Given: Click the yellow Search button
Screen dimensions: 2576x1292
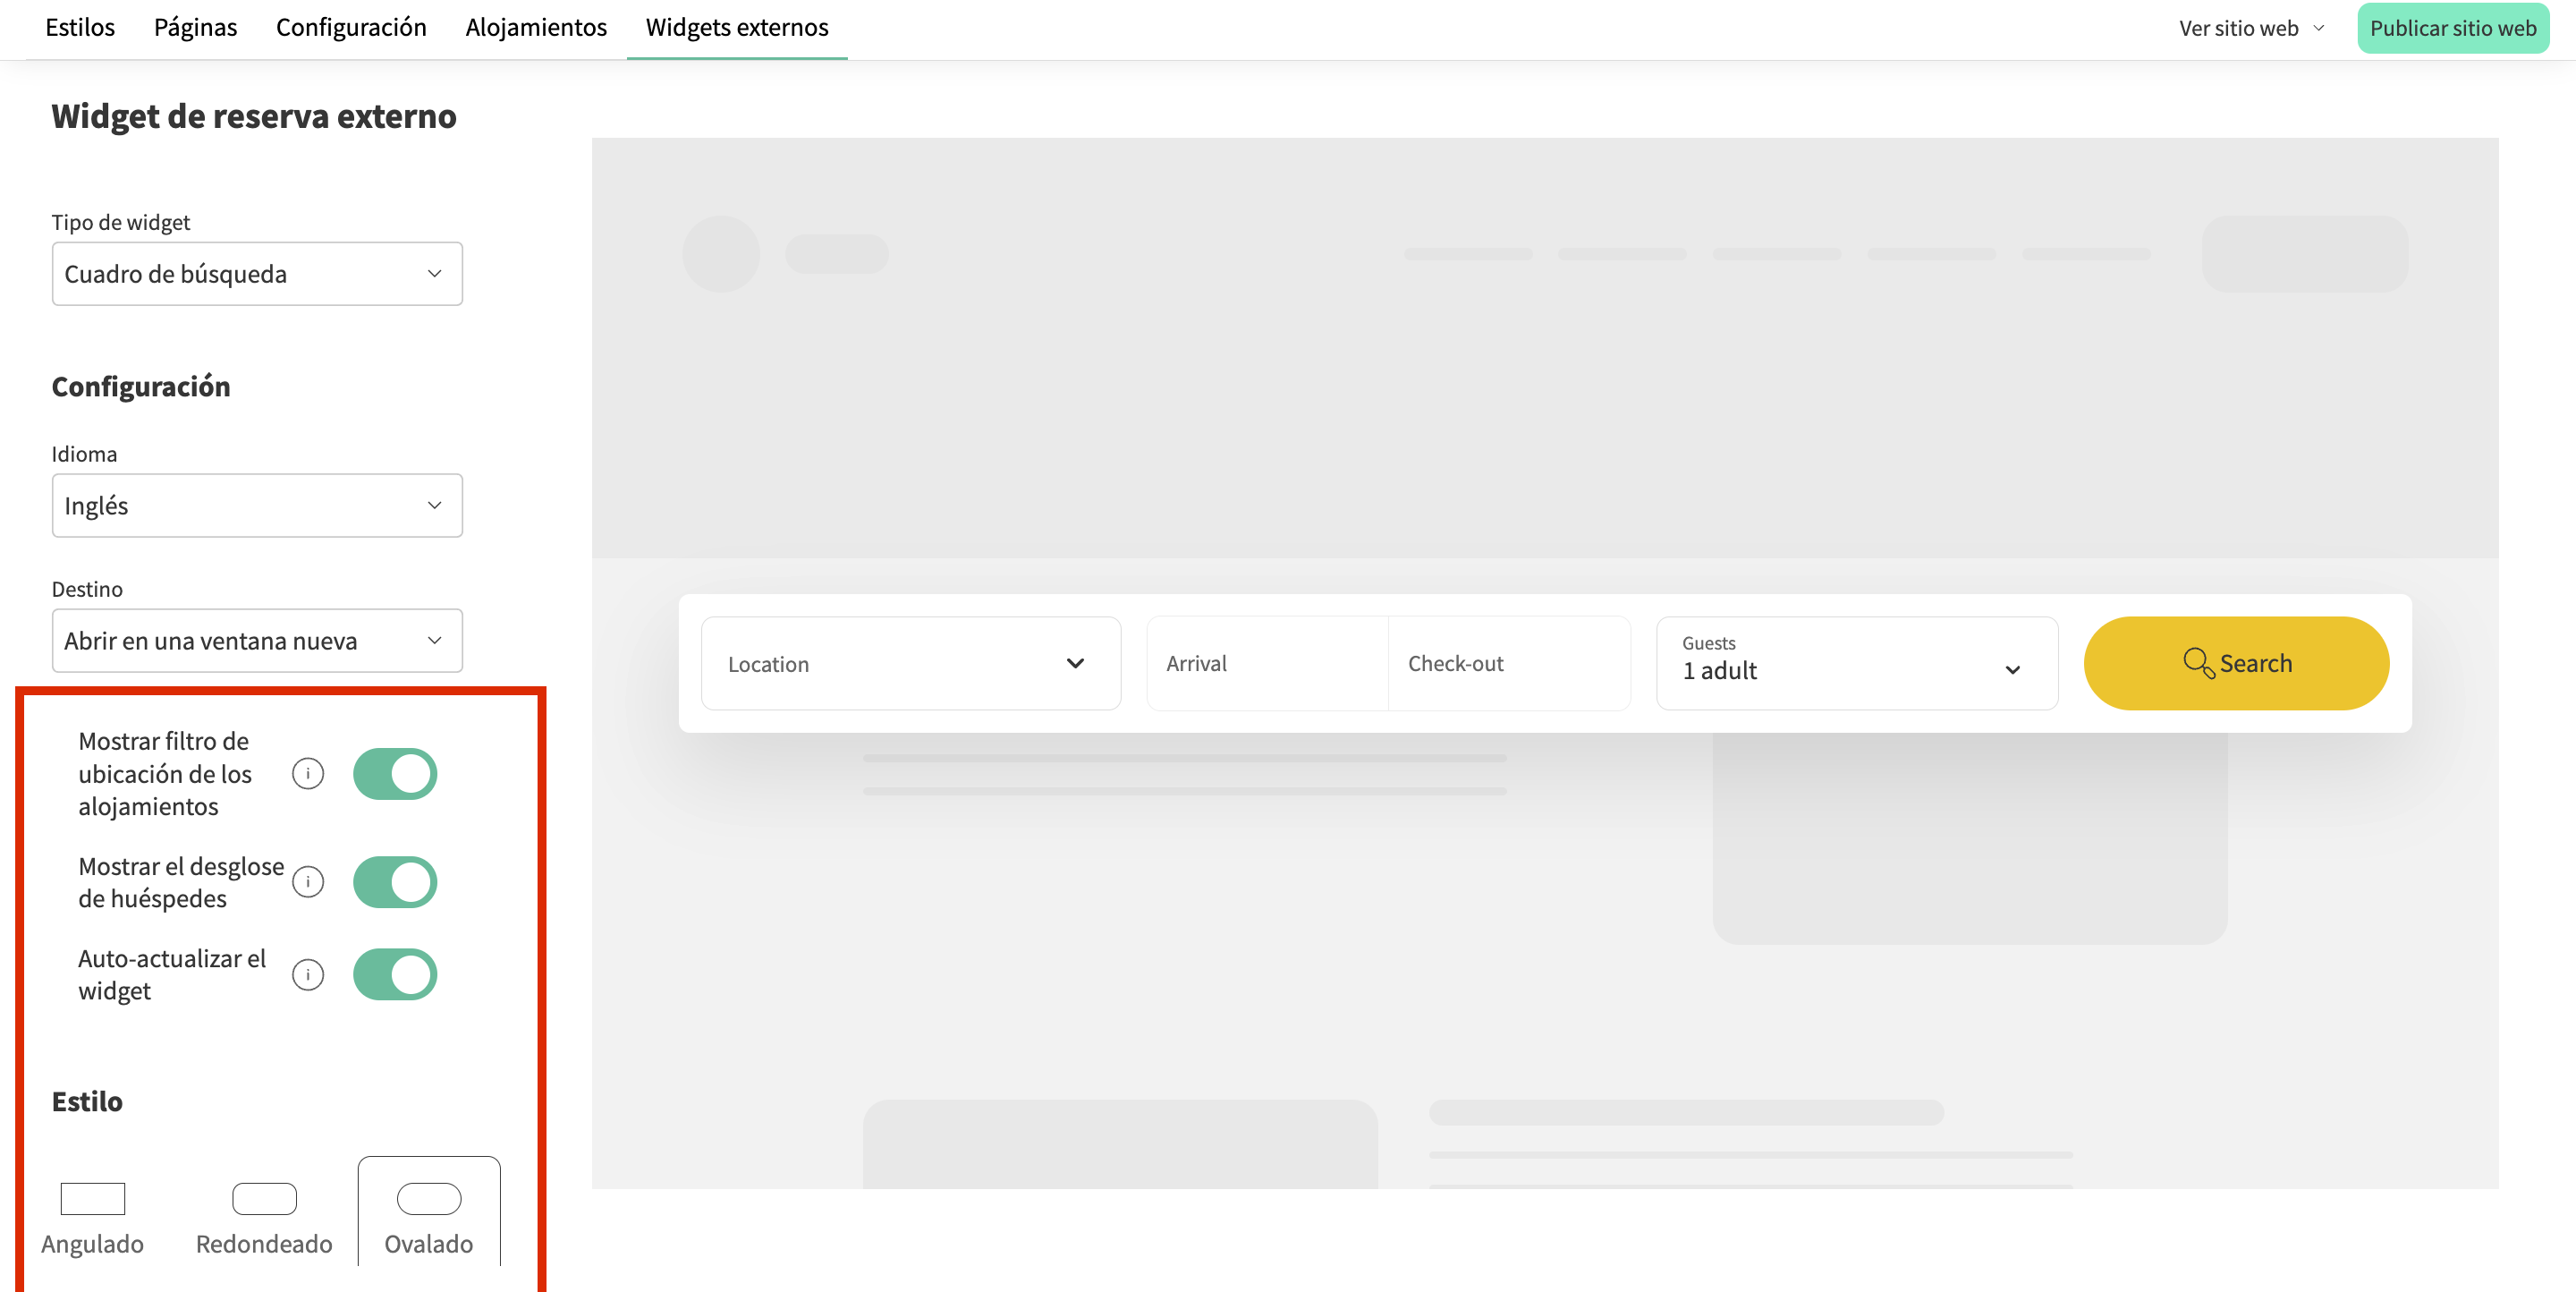Looking at the screenshot, I should coord(2237,664).
